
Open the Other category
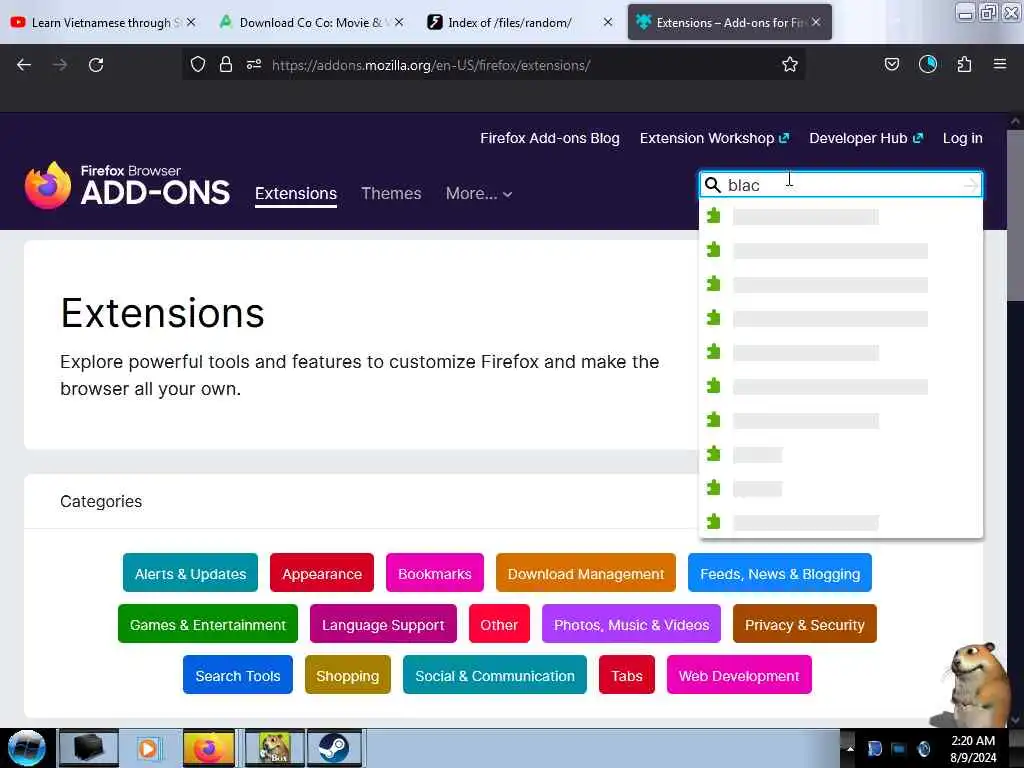pos(499,624)
